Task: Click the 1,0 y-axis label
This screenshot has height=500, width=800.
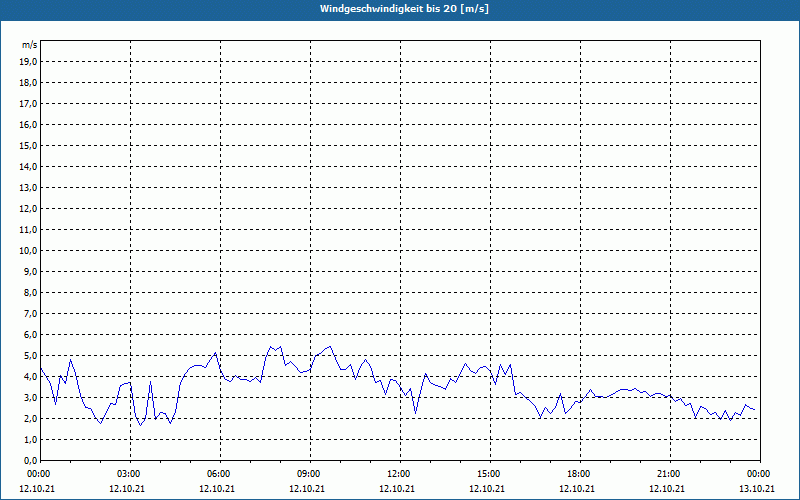Action: (31, 439)
